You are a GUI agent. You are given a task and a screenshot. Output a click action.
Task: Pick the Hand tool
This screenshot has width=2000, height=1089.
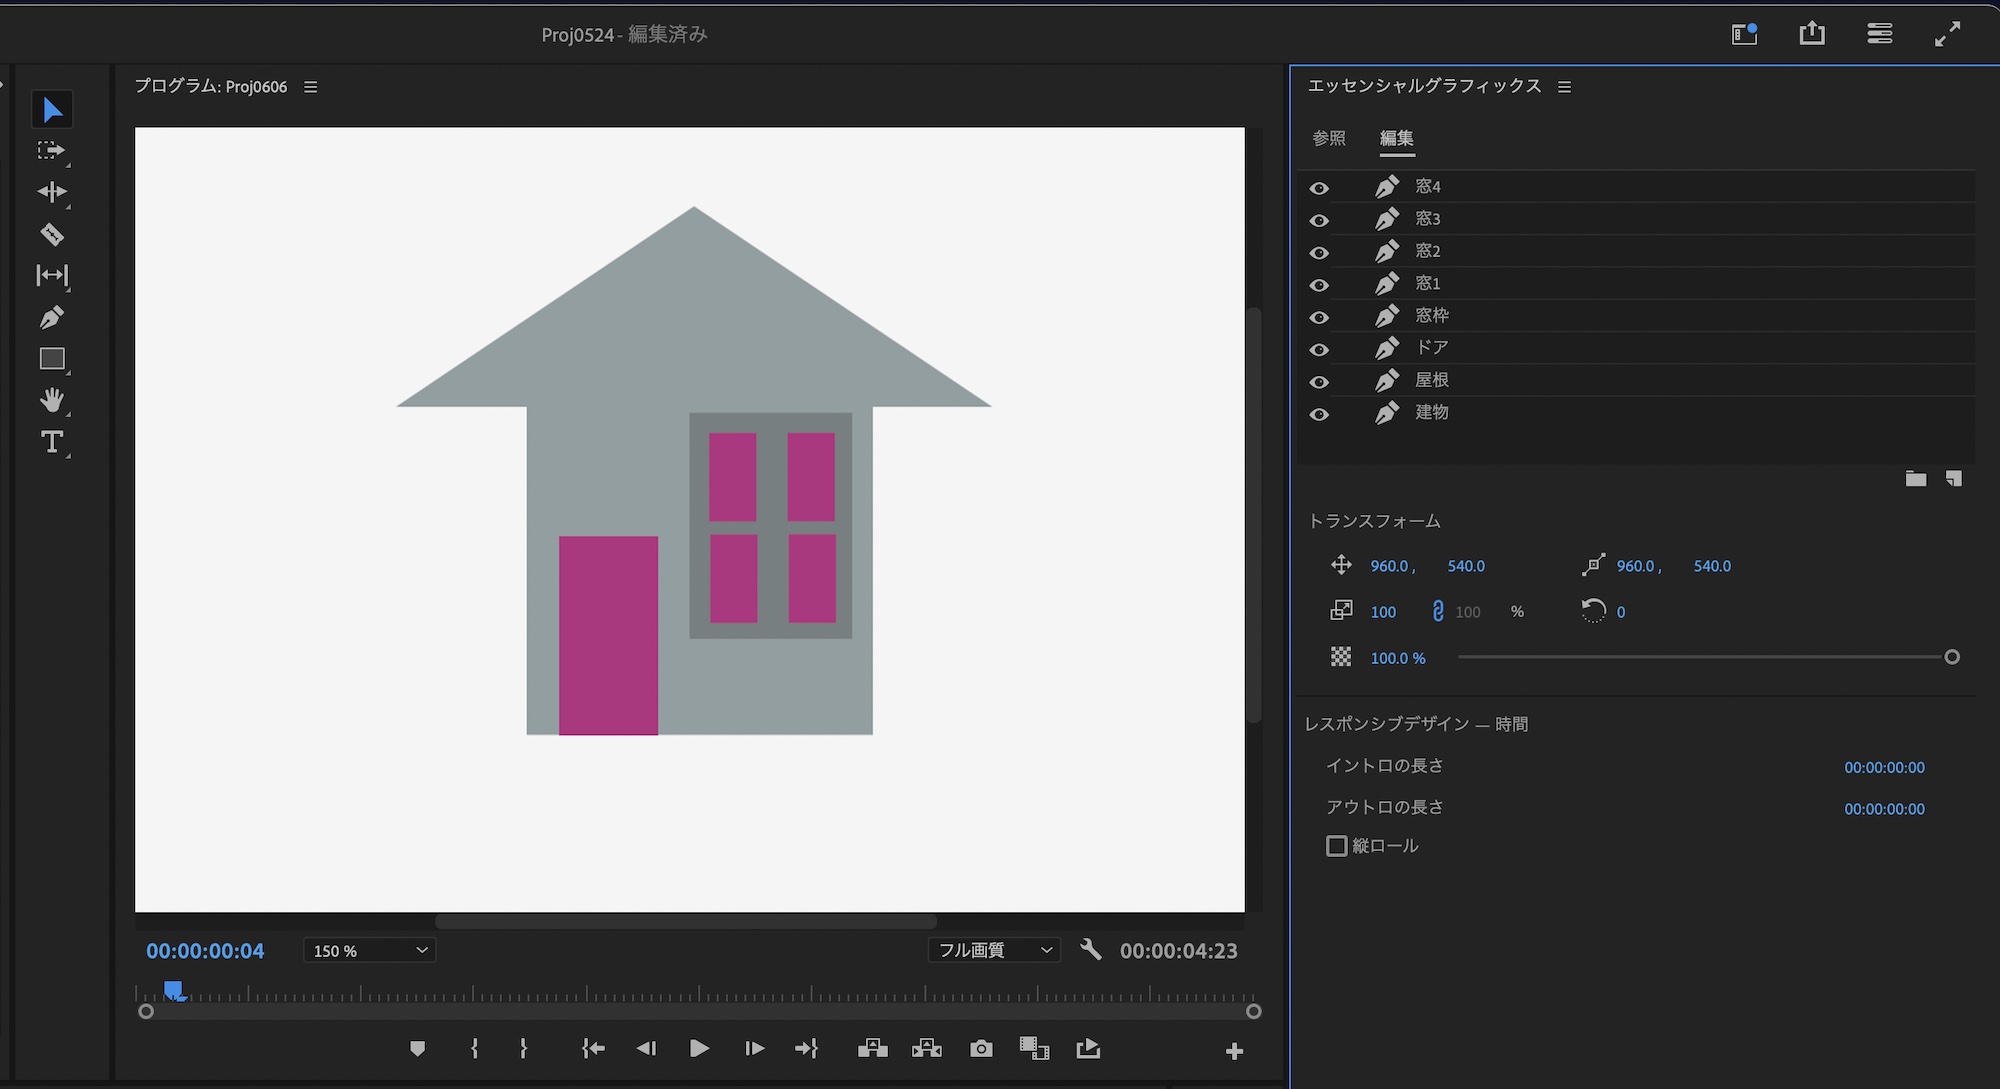[52, 401]
